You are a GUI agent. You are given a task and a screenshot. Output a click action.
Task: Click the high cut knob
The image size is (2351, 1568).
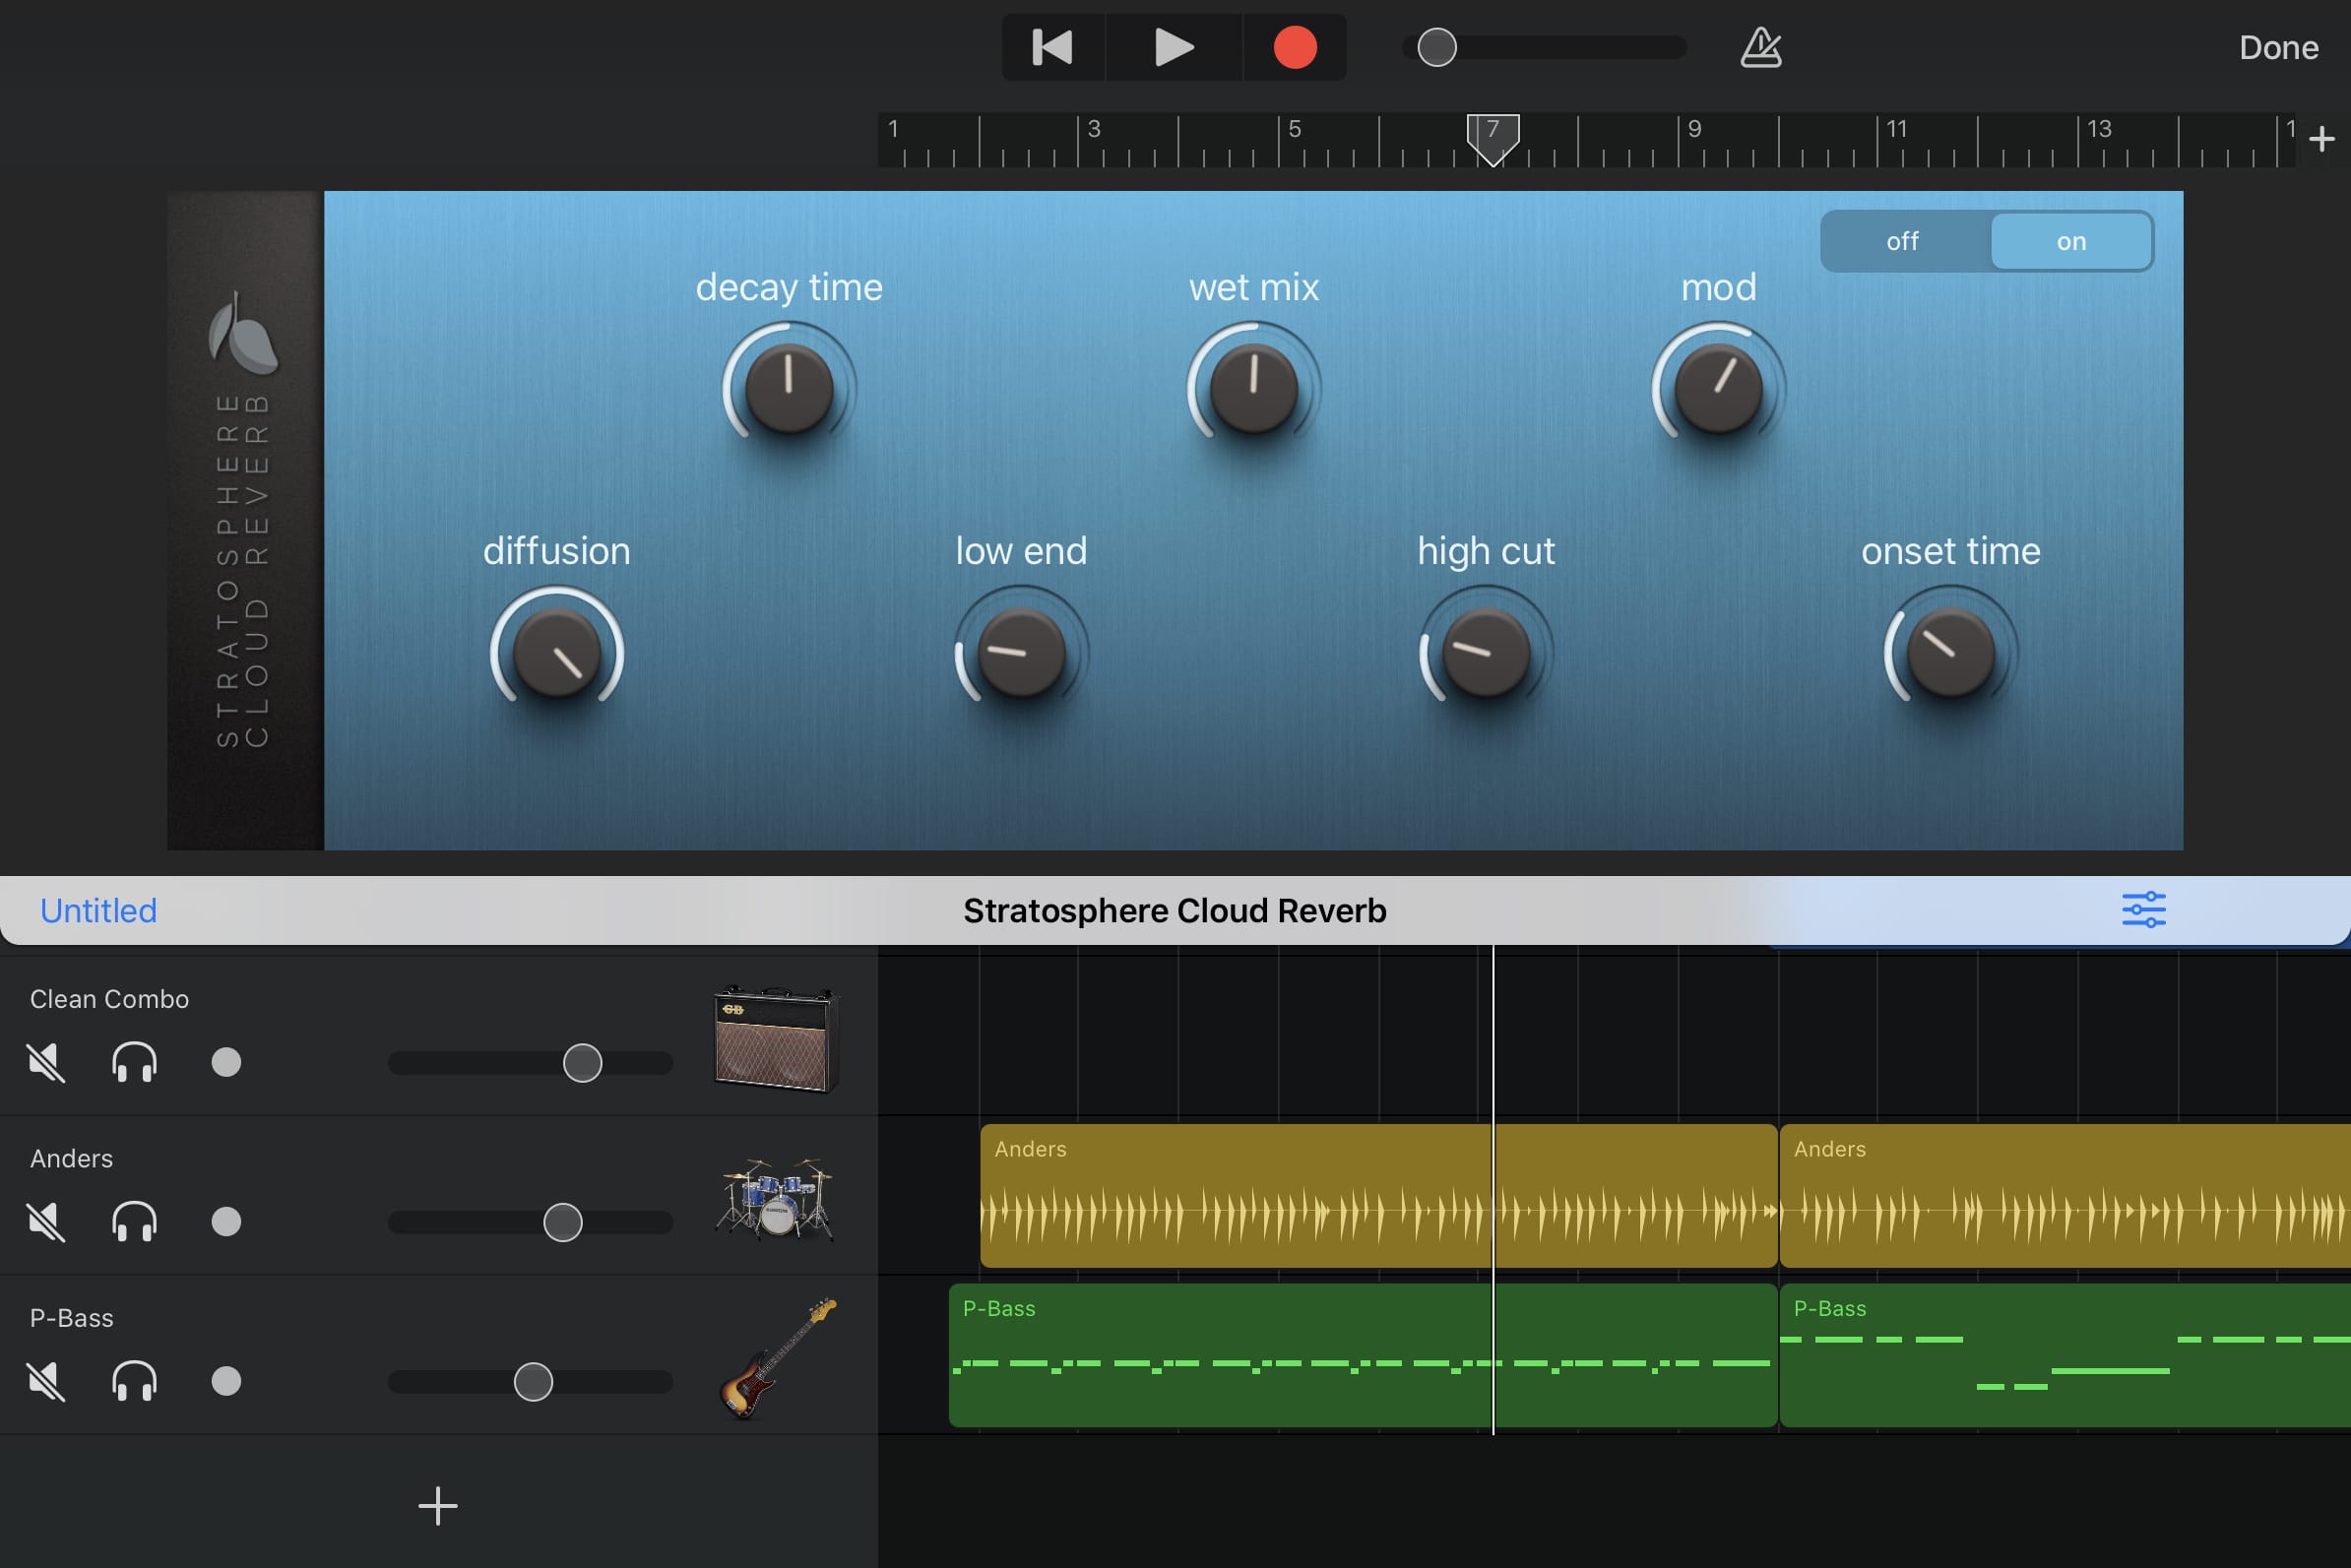[x=1486, y=652]
